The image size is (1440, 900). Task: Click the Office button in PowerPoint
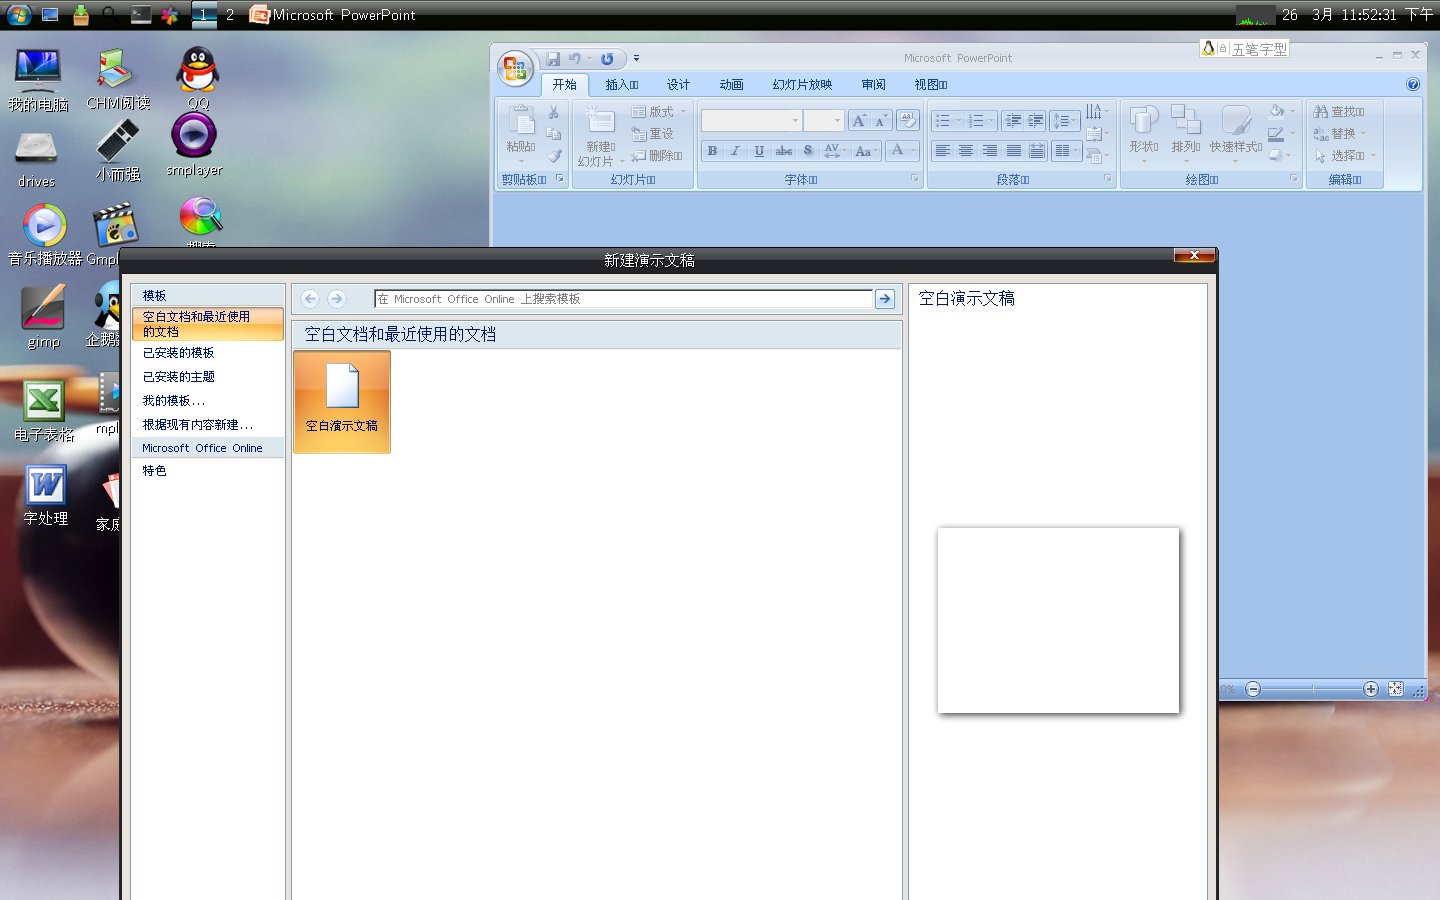coord(515,68)
